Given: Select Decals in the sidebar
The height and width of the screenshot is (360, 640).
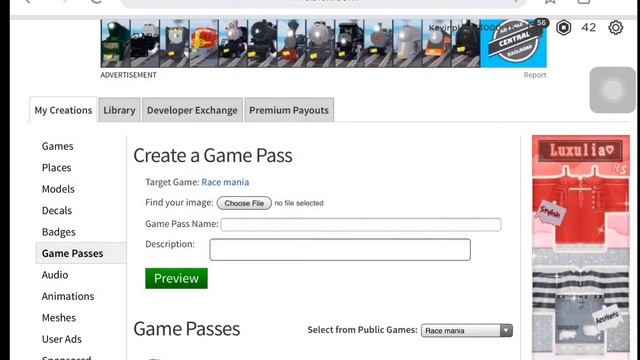Looking at the screenshot, I should point(57,211).
